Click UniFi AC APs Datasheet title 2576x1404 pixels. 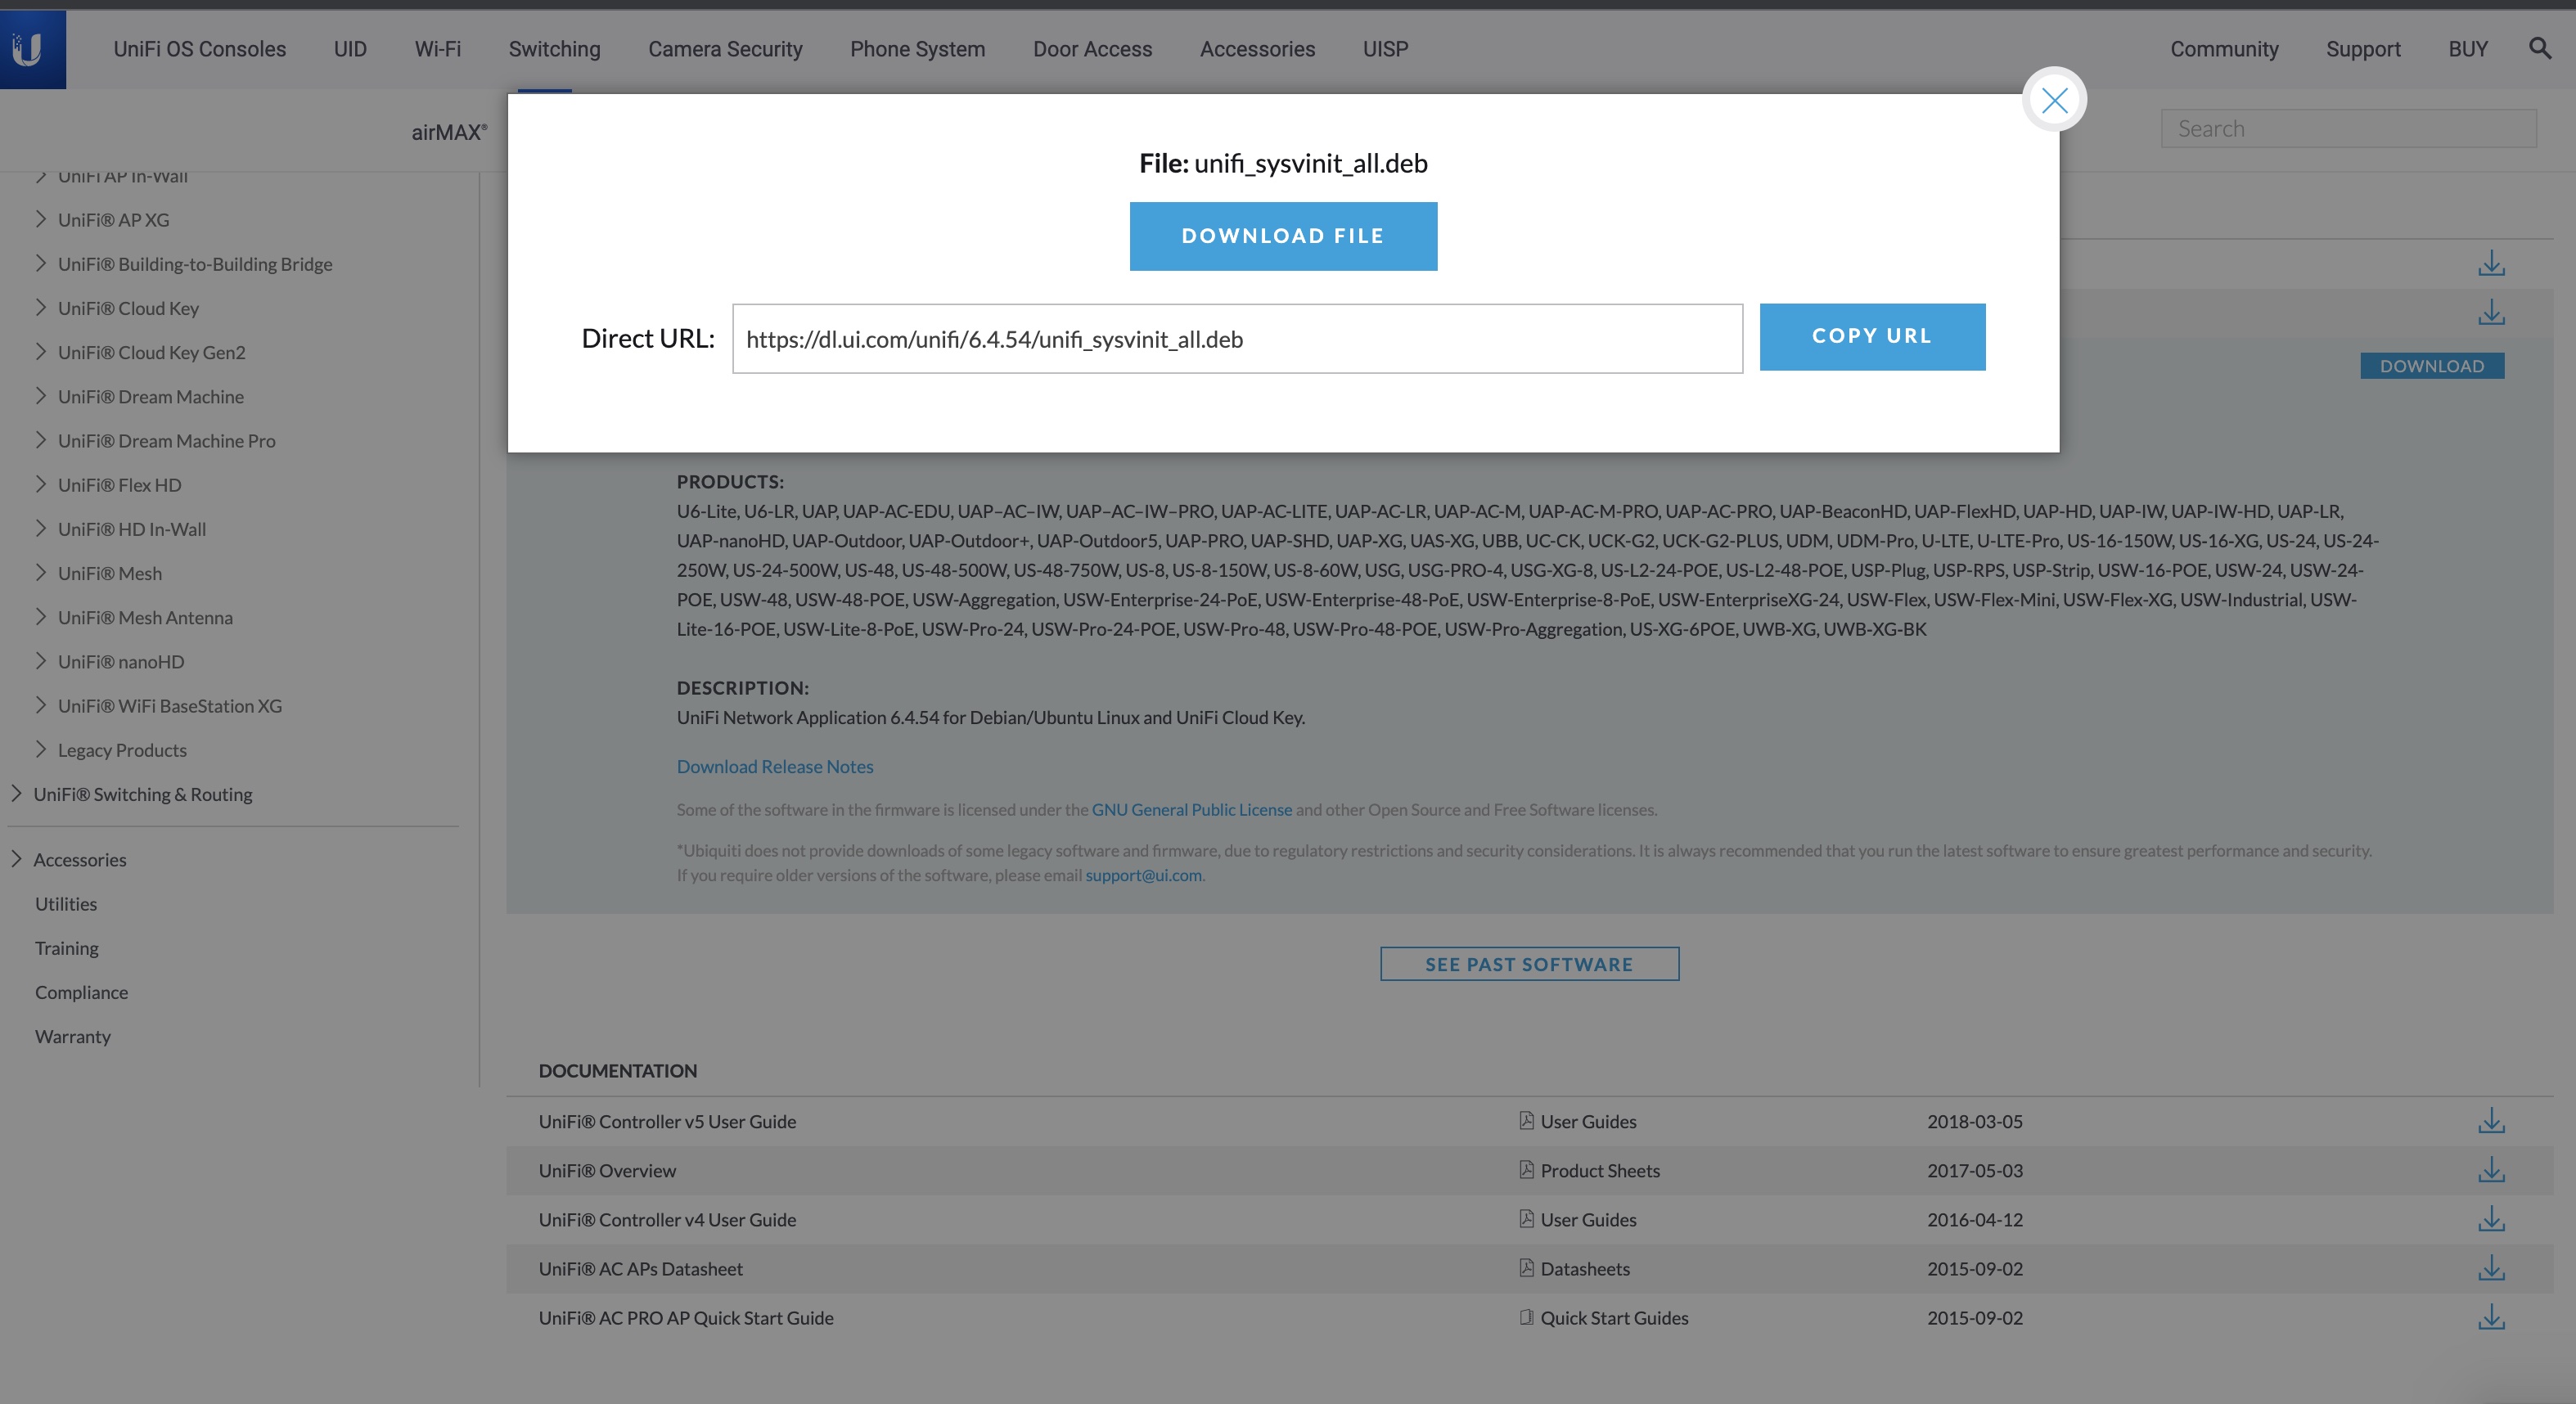click(640, 1268)
